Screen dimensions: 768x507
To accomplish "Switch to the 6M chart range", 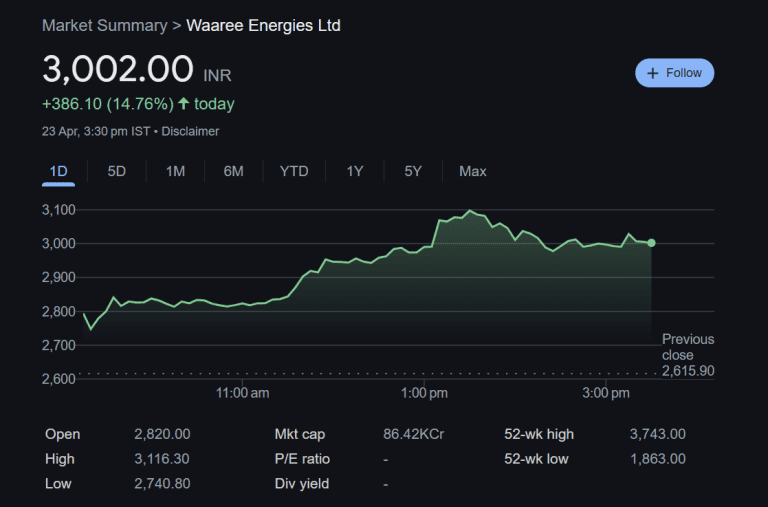I will pos(233,171).
